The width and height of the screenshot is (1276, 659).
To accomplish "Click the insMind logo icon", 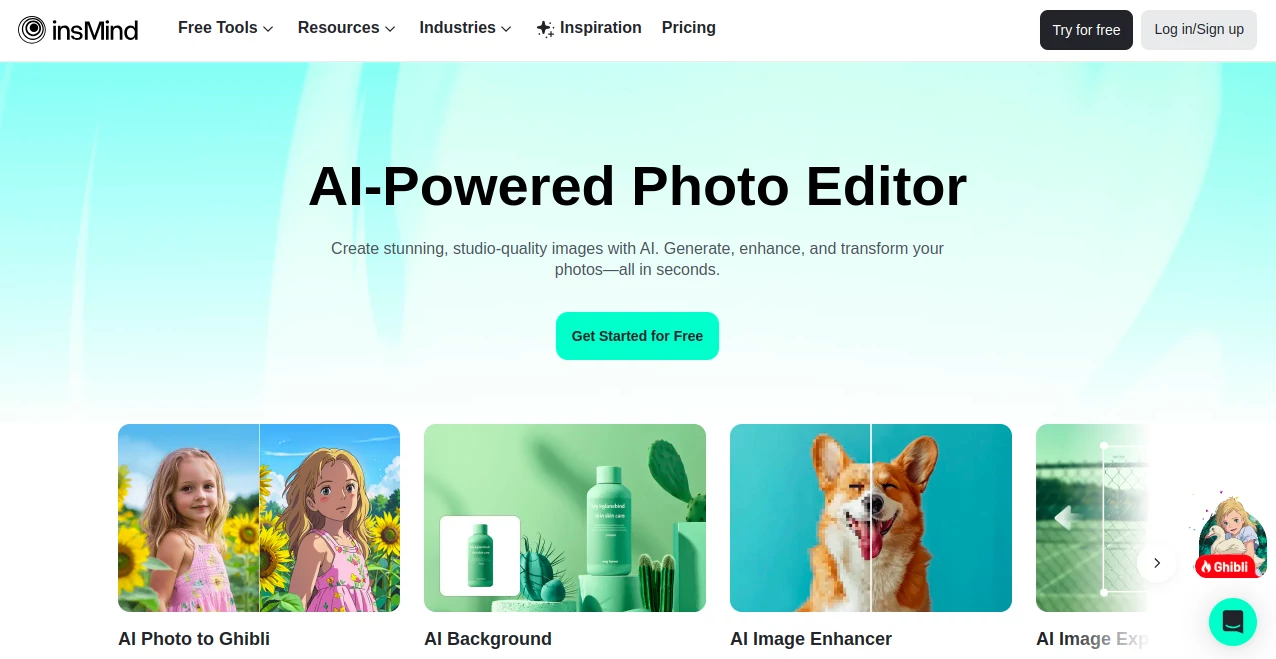I will 32,30.
